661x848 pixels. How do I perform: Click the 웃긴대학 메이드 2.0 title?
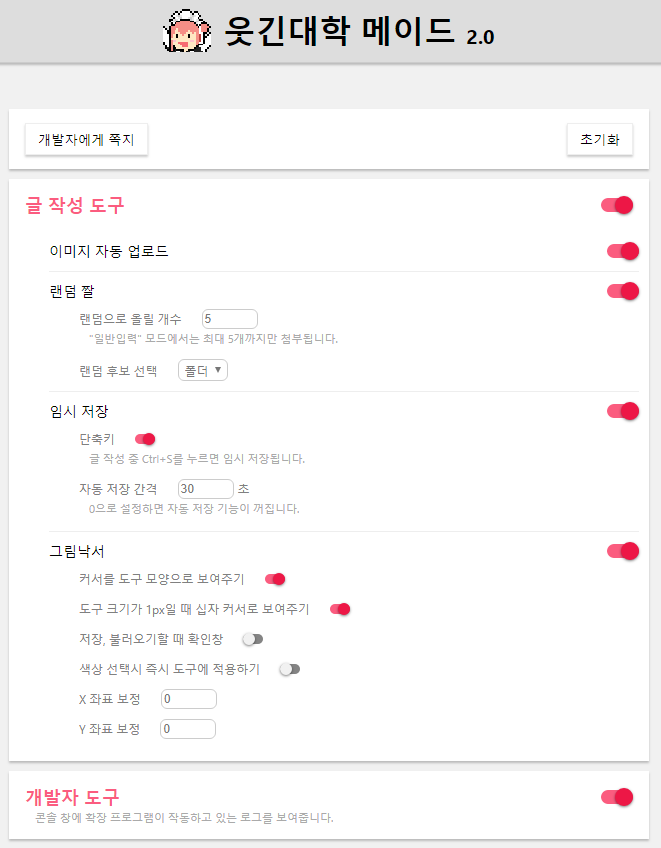(x=359, y=31)
